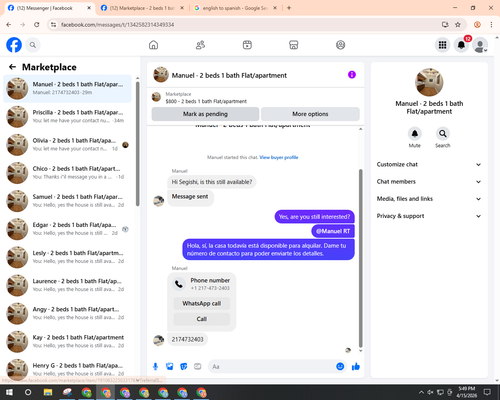
Task: Open the taskbar notification center icon
Action: (487, 392)
